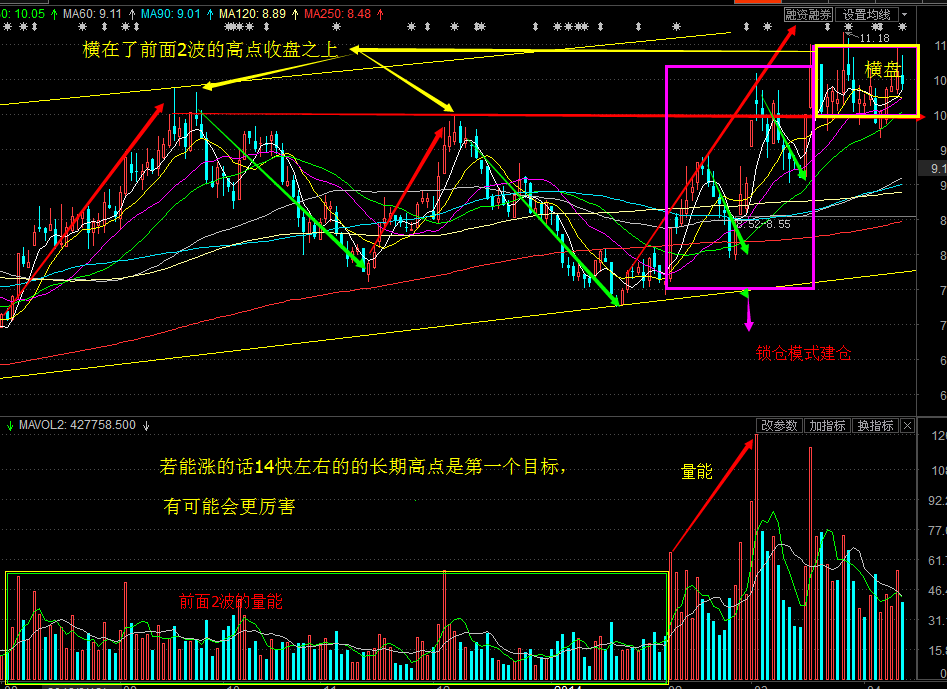Image resolution: width=947 pixels, height=689 pixels.
Task: Click the 8.52-8.55 price range label
Action: coord(763,224)
